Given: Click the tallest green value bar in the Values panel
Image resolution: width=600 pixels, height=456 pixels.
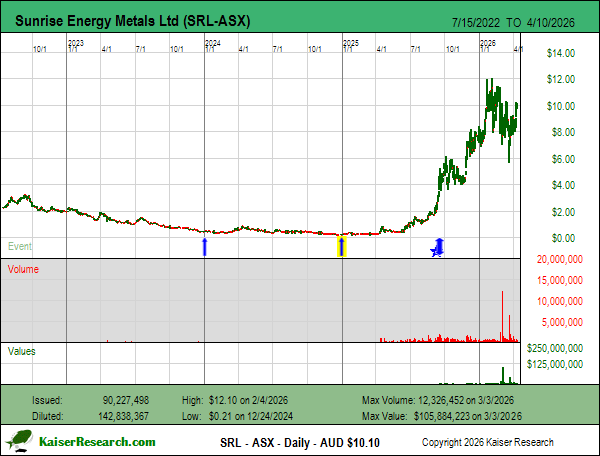Looking at the screenshot, I should click(503, 375).
